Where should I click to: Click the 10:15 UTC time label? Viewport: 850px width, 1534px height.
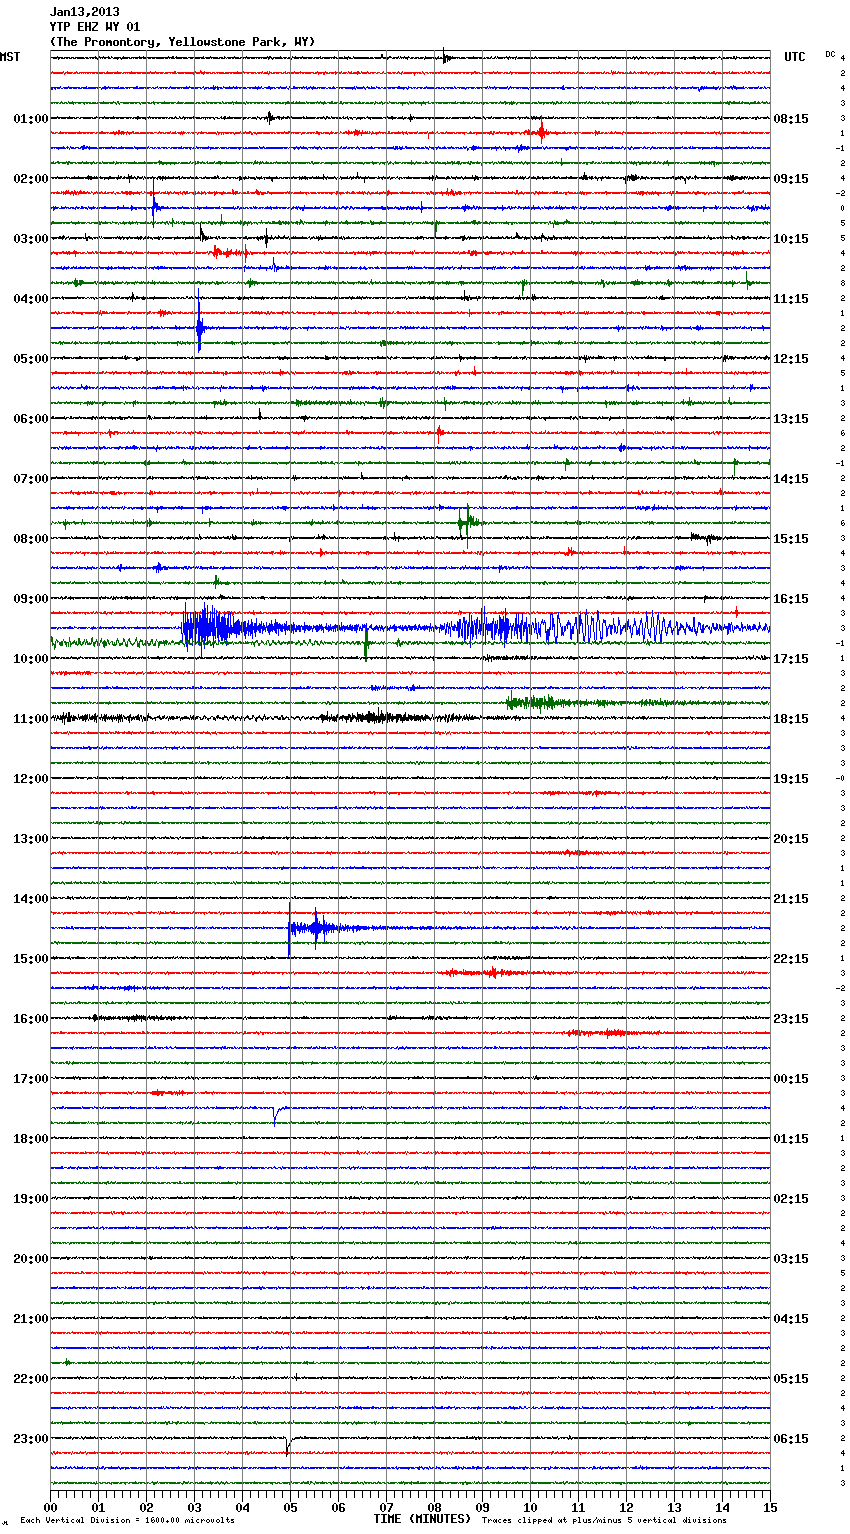tap(791, 239)
